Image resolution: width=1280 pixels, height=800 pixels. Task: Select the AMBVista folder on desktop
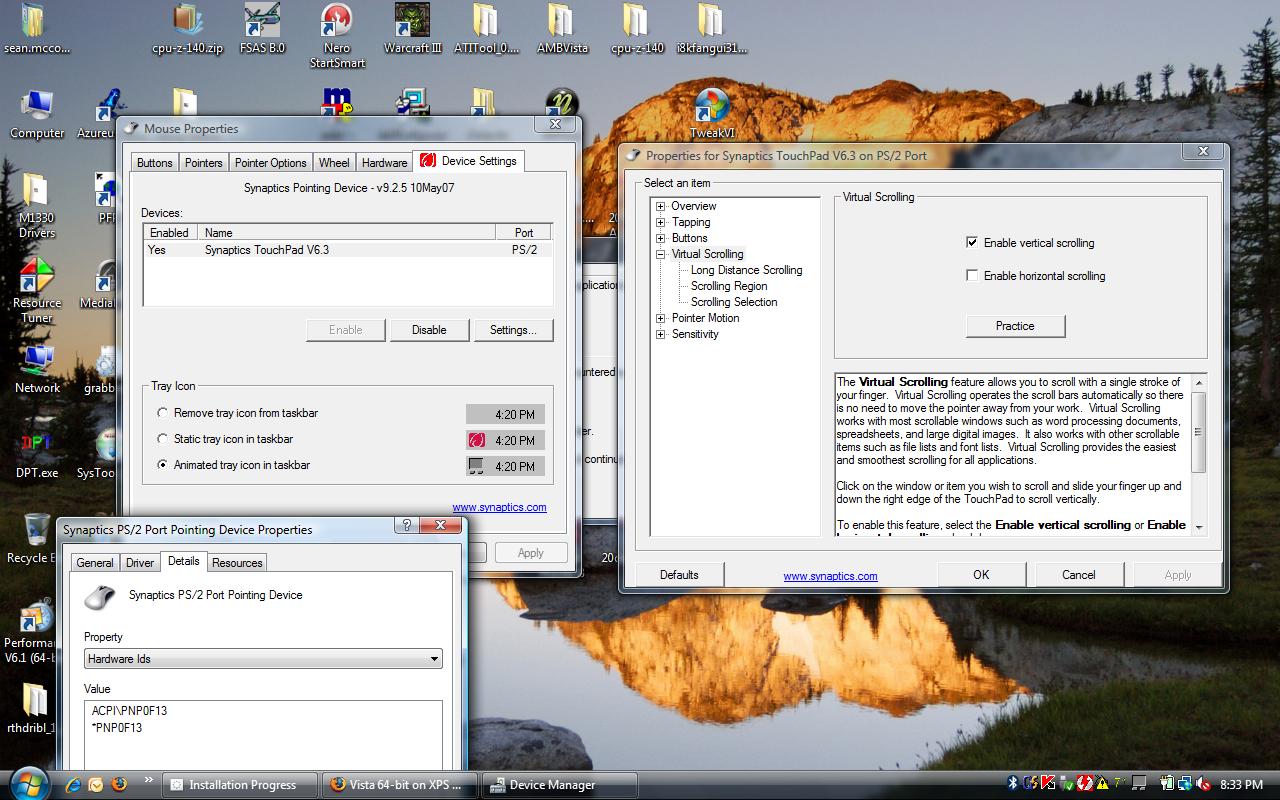562,29
